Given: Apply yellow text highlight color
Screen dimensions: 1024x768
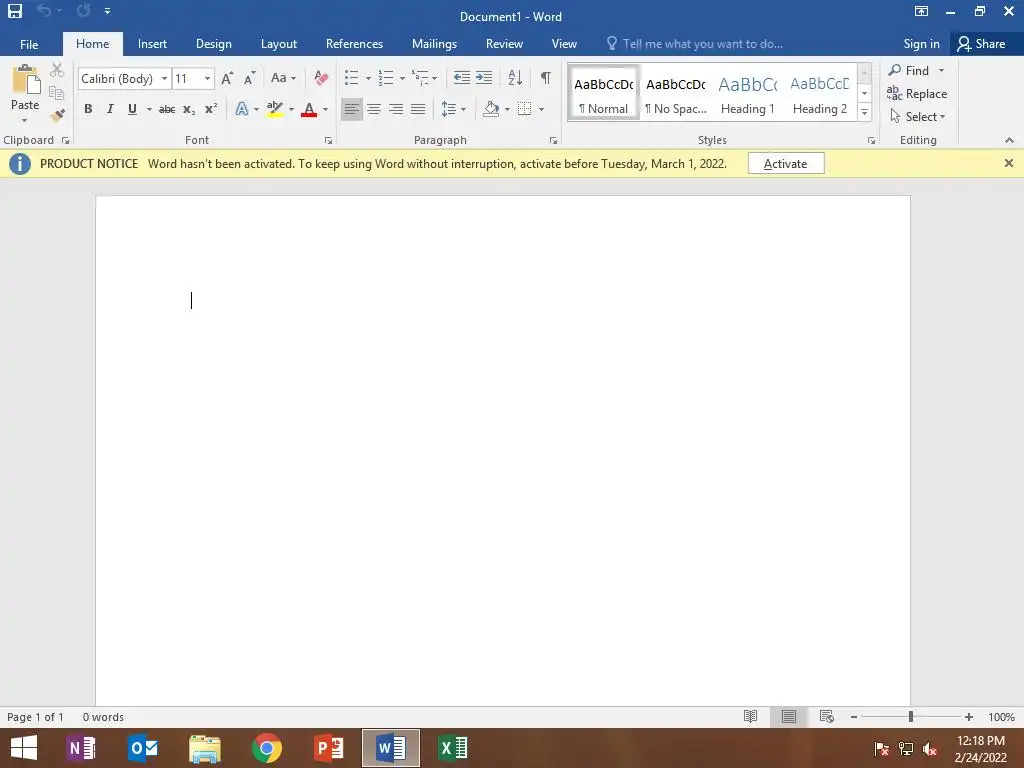Looking at the screenshot, I should (x=275, y=109).
